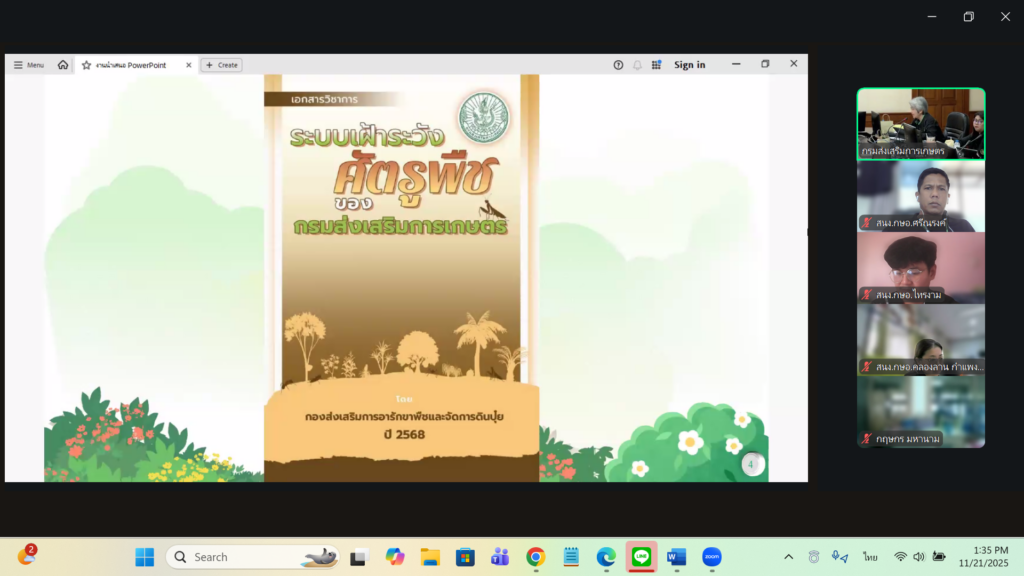The height and width of the screenshot is (576, 1024).
Task: Click the page number 4 indicator
Action: (752, 464)
